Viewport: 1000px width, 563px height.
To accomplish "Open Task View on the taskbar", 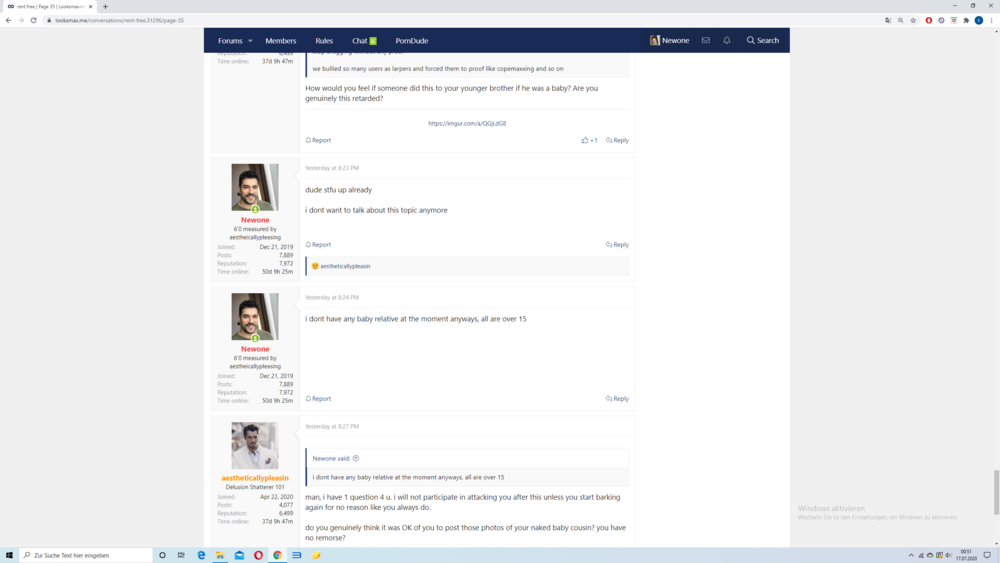I will click(181, 555).
